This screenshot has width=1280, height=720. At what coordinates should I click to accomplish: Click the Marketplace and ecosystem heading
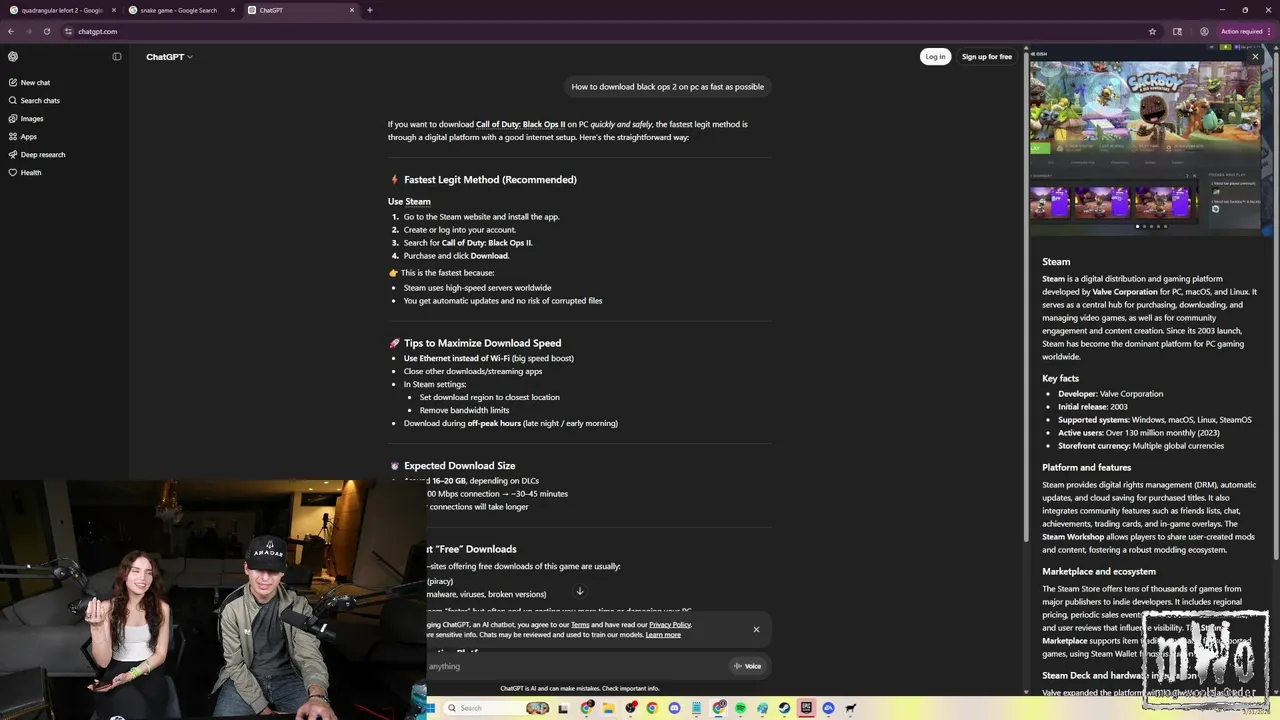(x=1099, y=571)
